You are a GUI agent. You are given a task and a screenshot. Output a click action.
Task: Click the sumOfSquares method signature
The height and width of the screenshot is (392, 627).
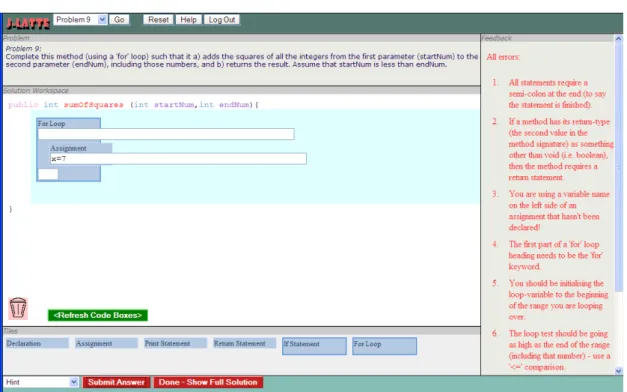click(x=133, y=105)
